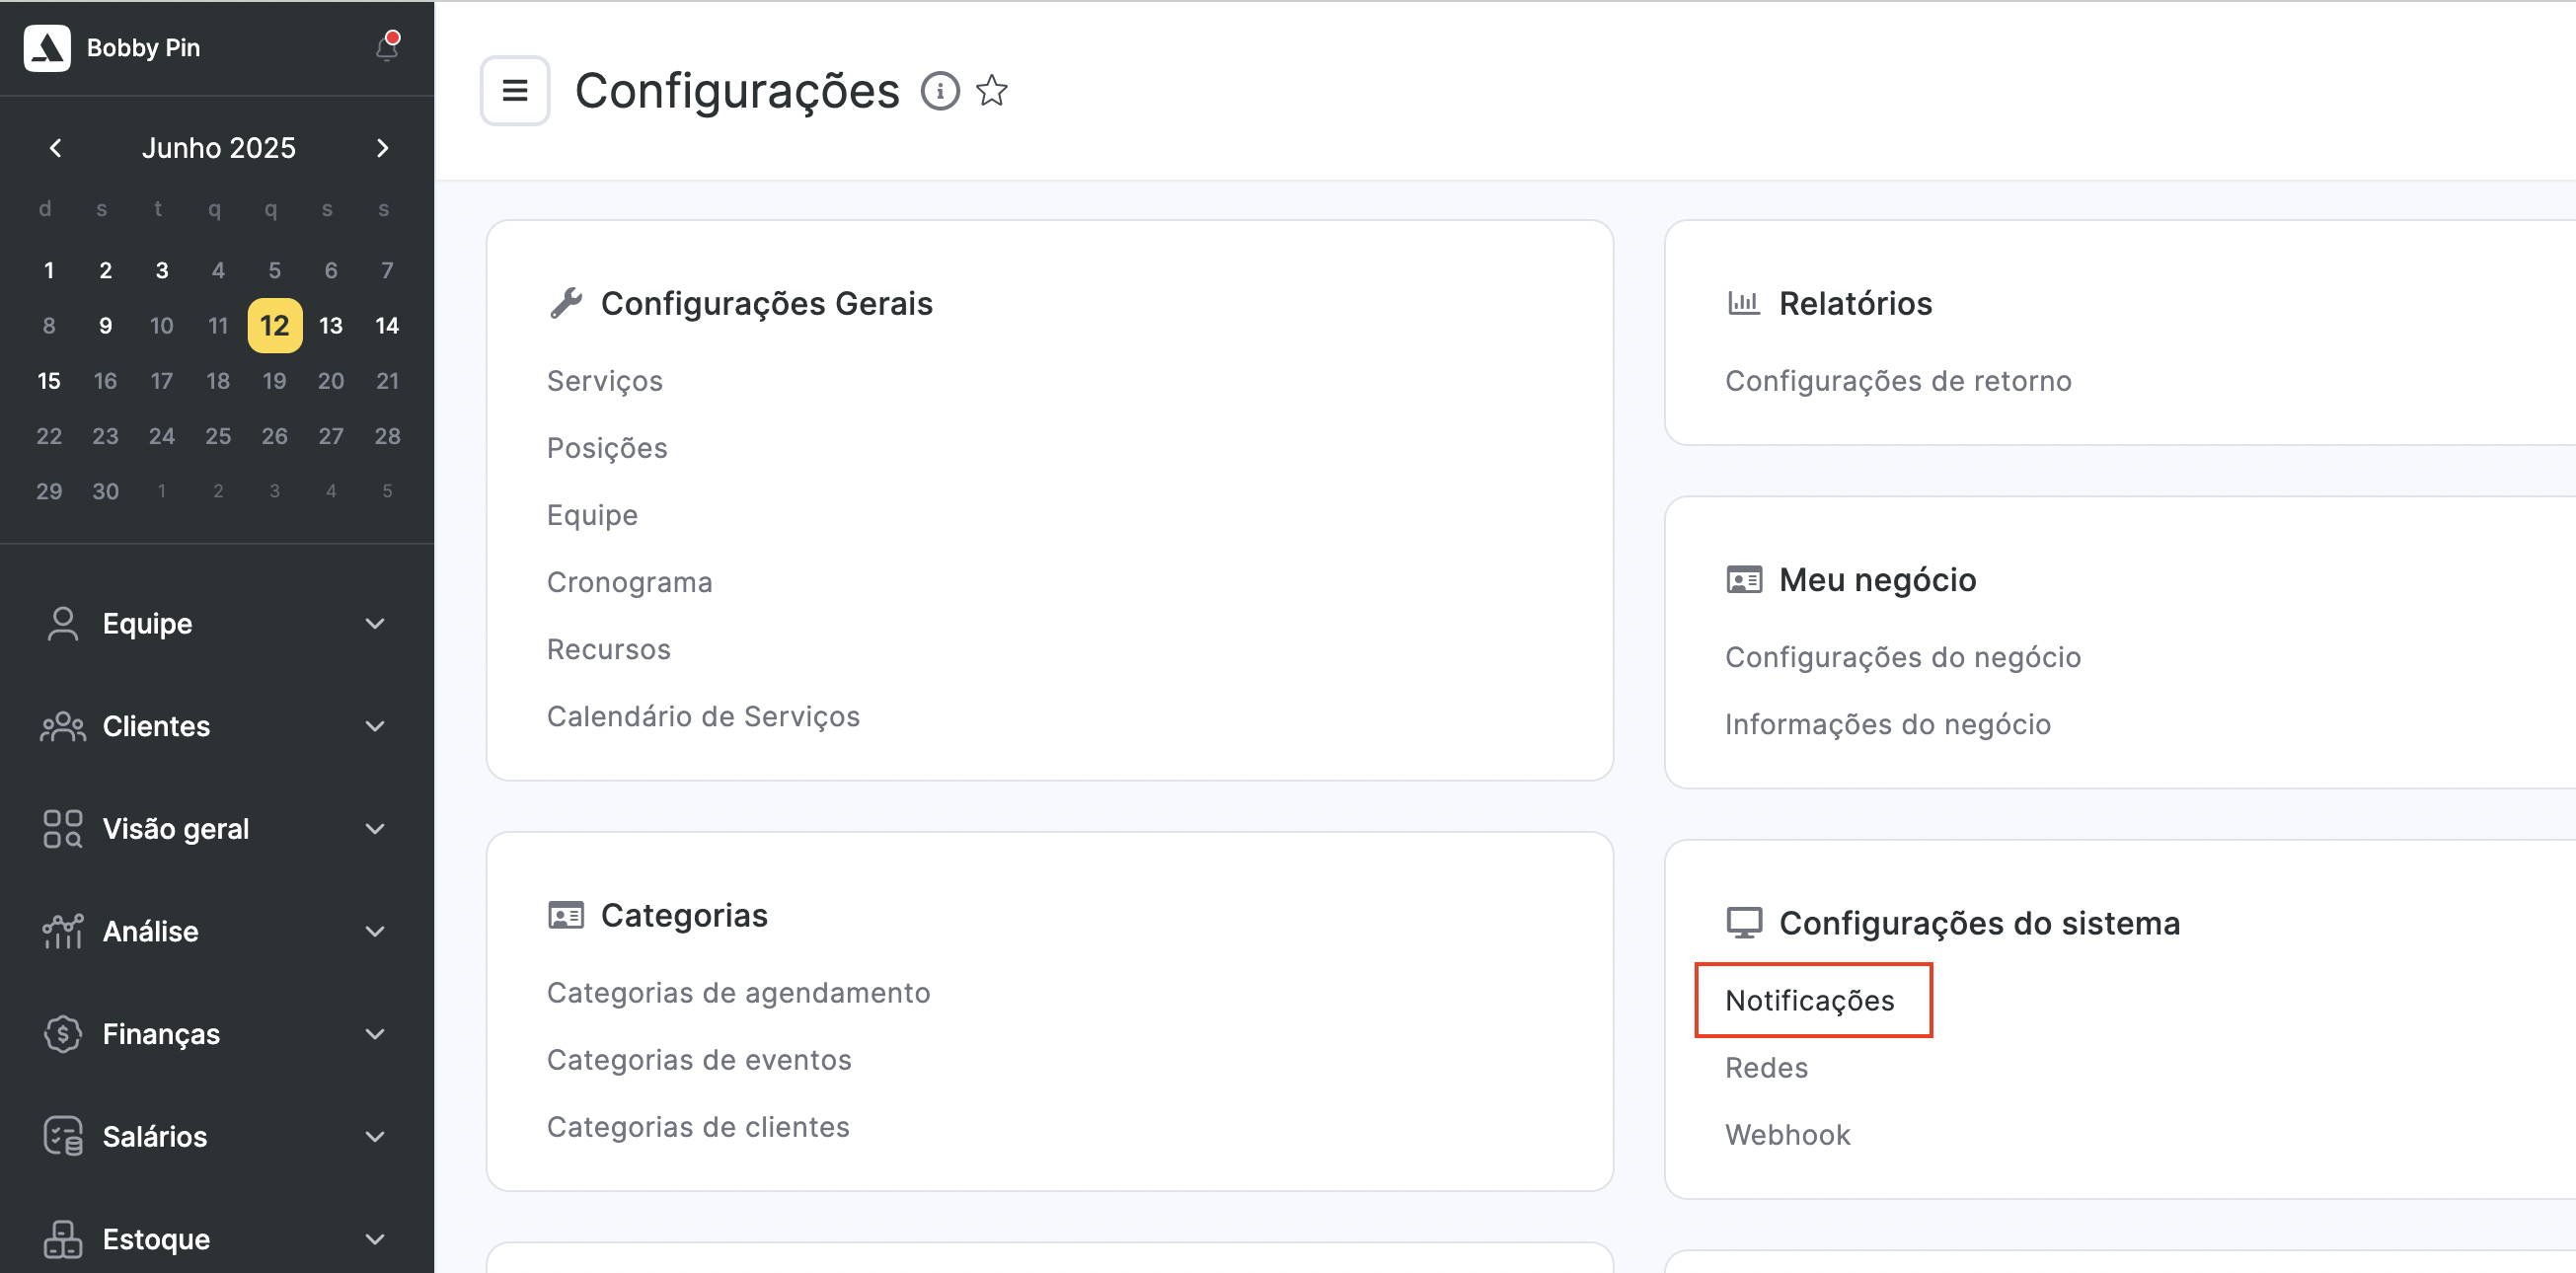Go to next month in calendar

coord(382,148)
